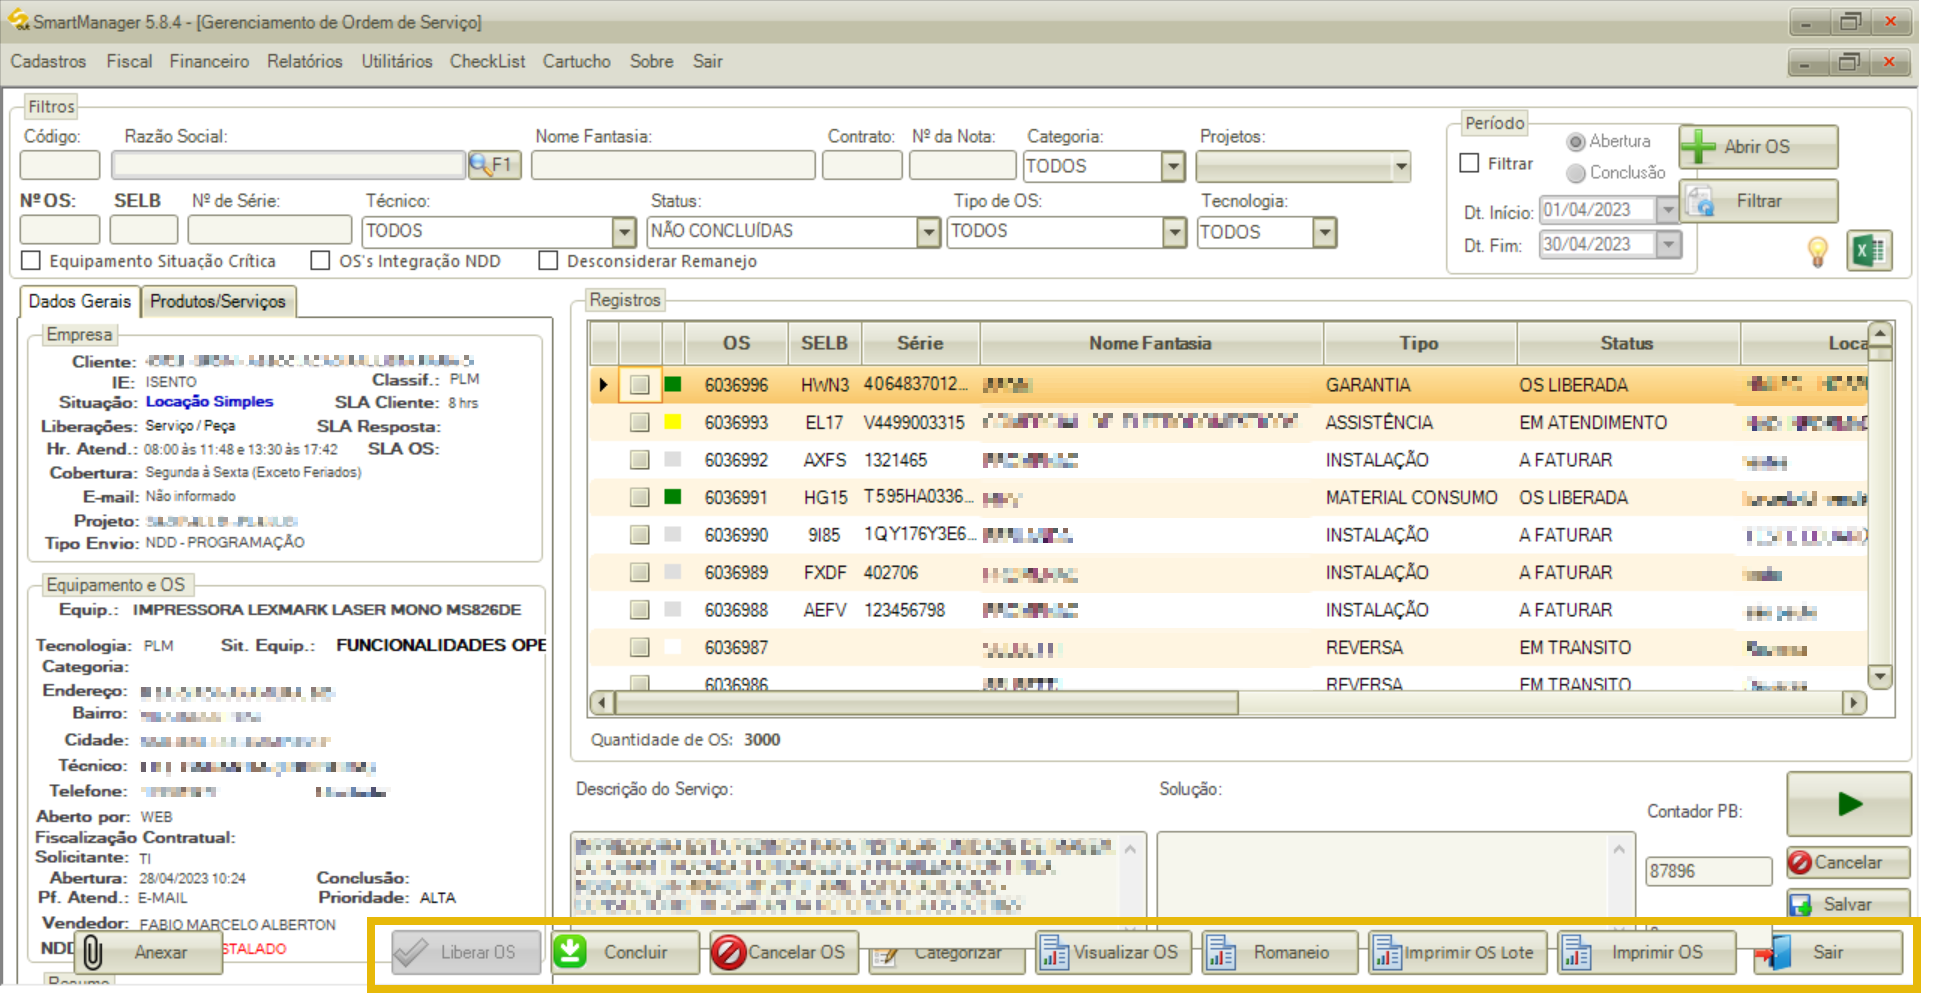Switch to the Produtos/Serviços tab

tap(218, 301)
